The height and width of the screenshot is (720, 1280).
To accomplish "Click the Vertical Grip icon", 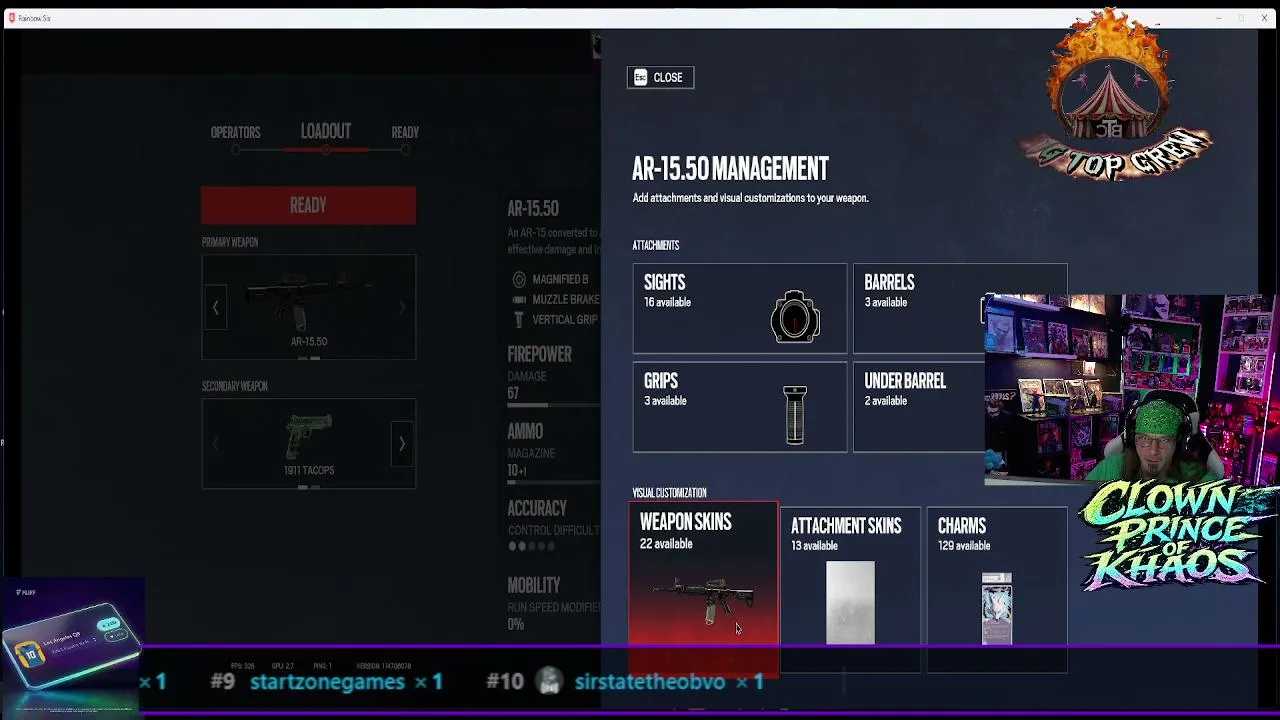I will coord(518,320).
